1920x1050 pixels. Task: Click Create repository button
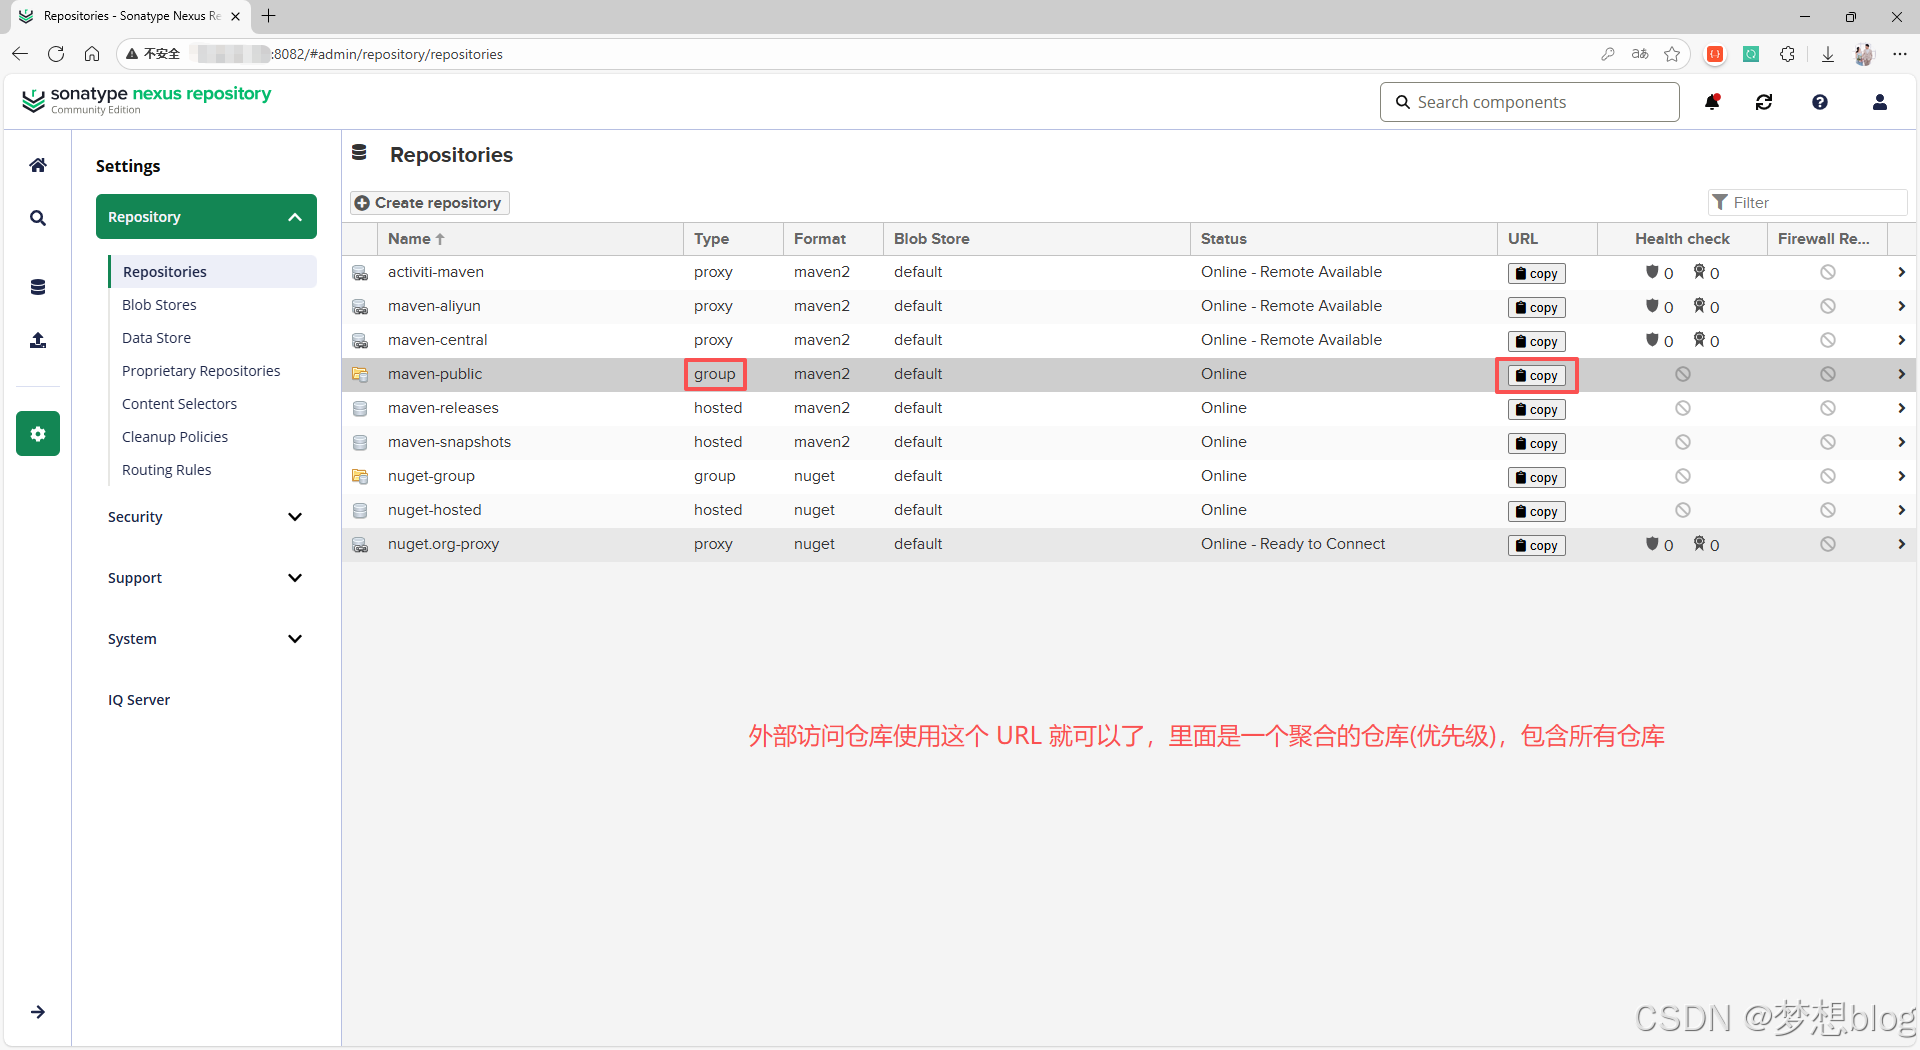point(429,203)
